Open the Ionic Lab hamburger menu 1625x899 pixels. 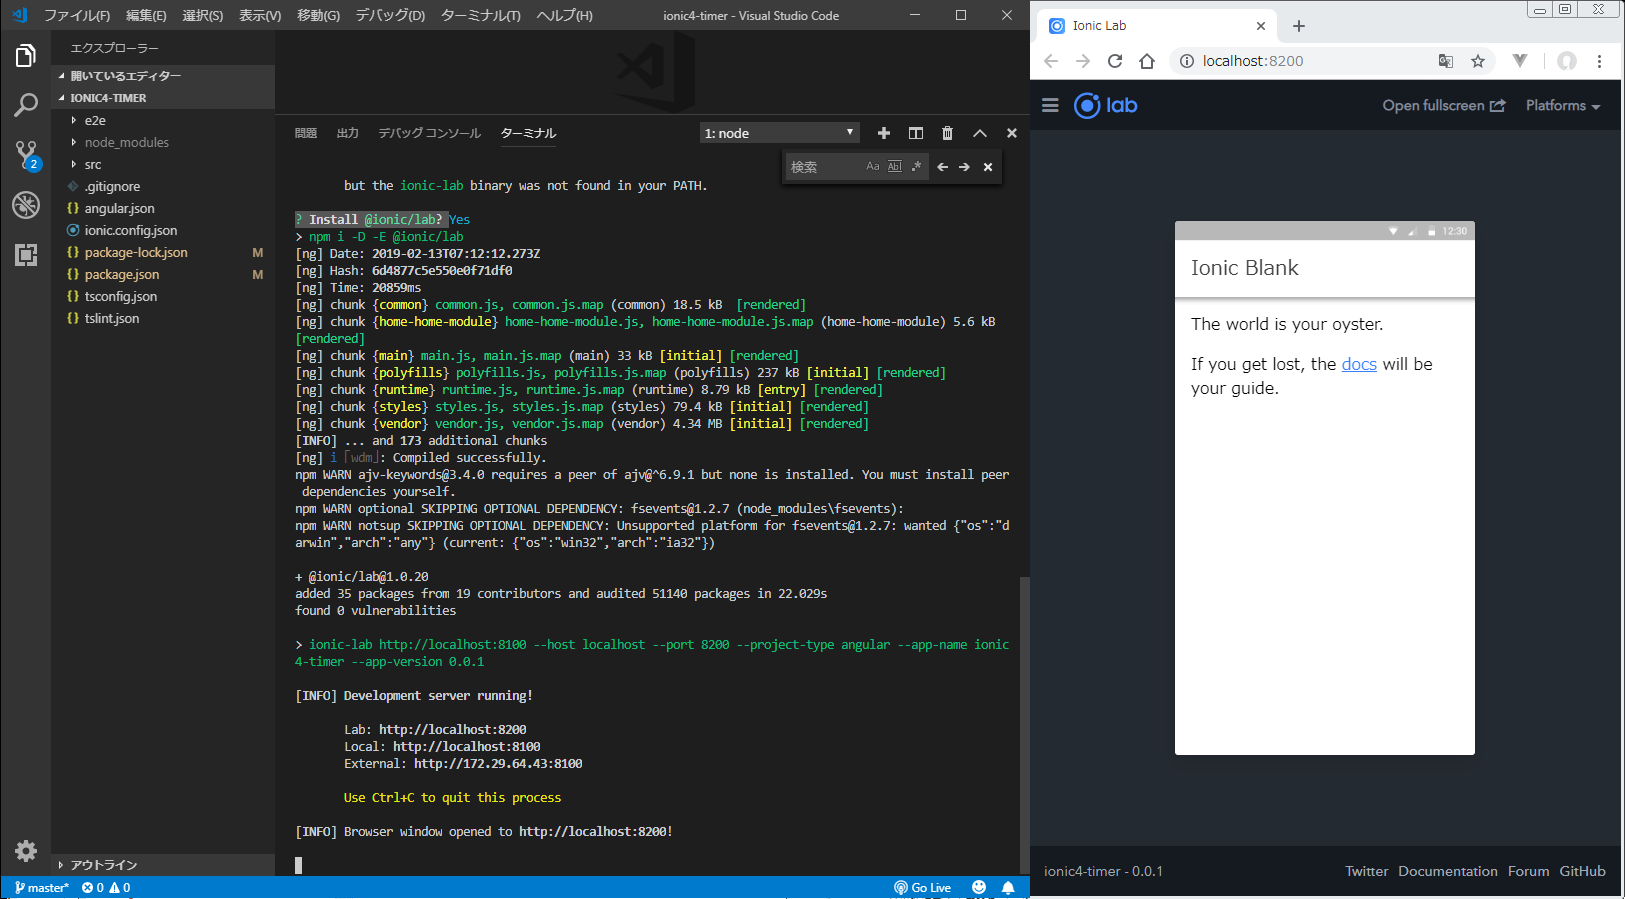(x=1050, y=105)
